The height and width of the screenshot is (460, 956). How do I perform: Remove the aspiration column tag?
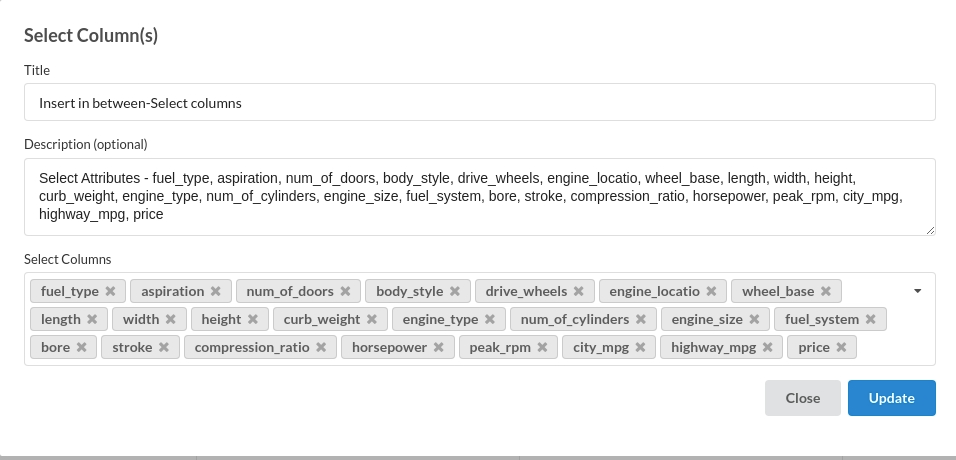pyautogui.click(x=215, y=292)
